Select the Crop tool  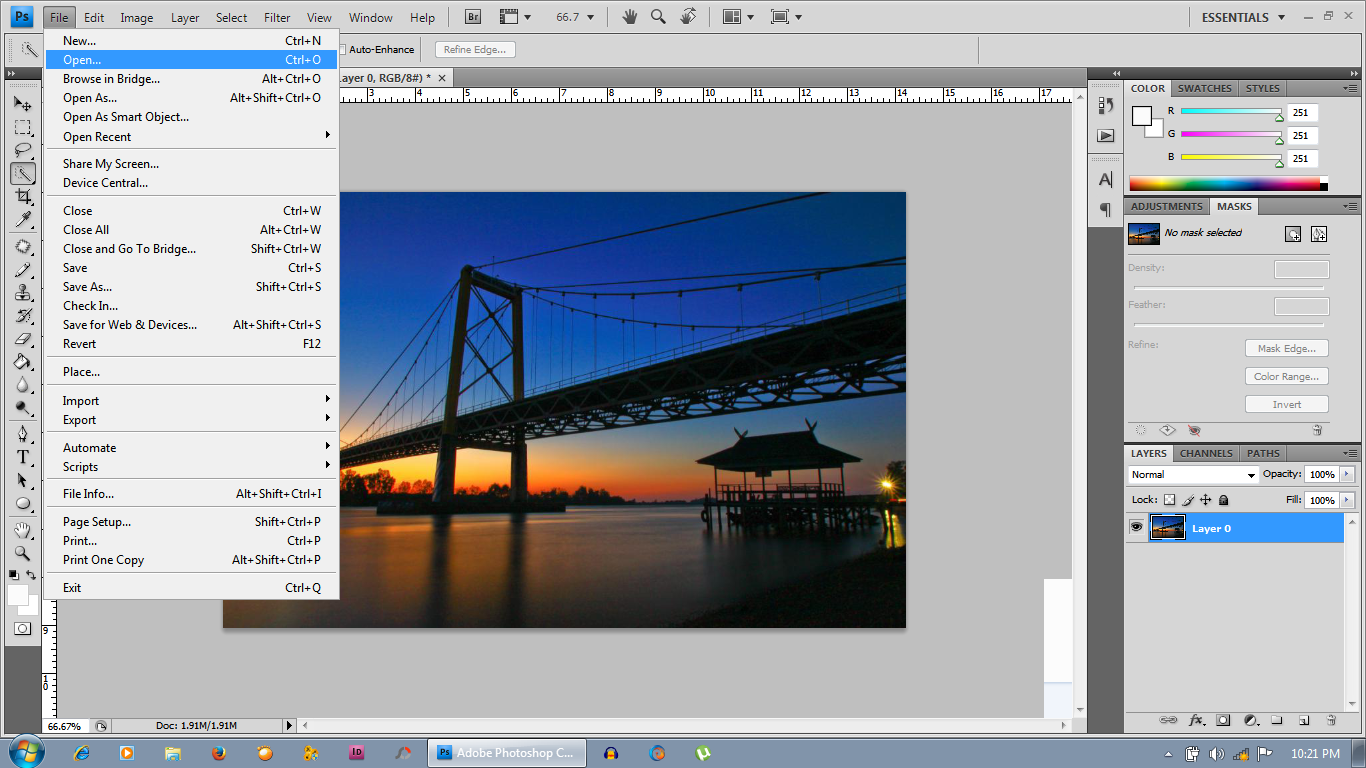[x=23, y=197]
